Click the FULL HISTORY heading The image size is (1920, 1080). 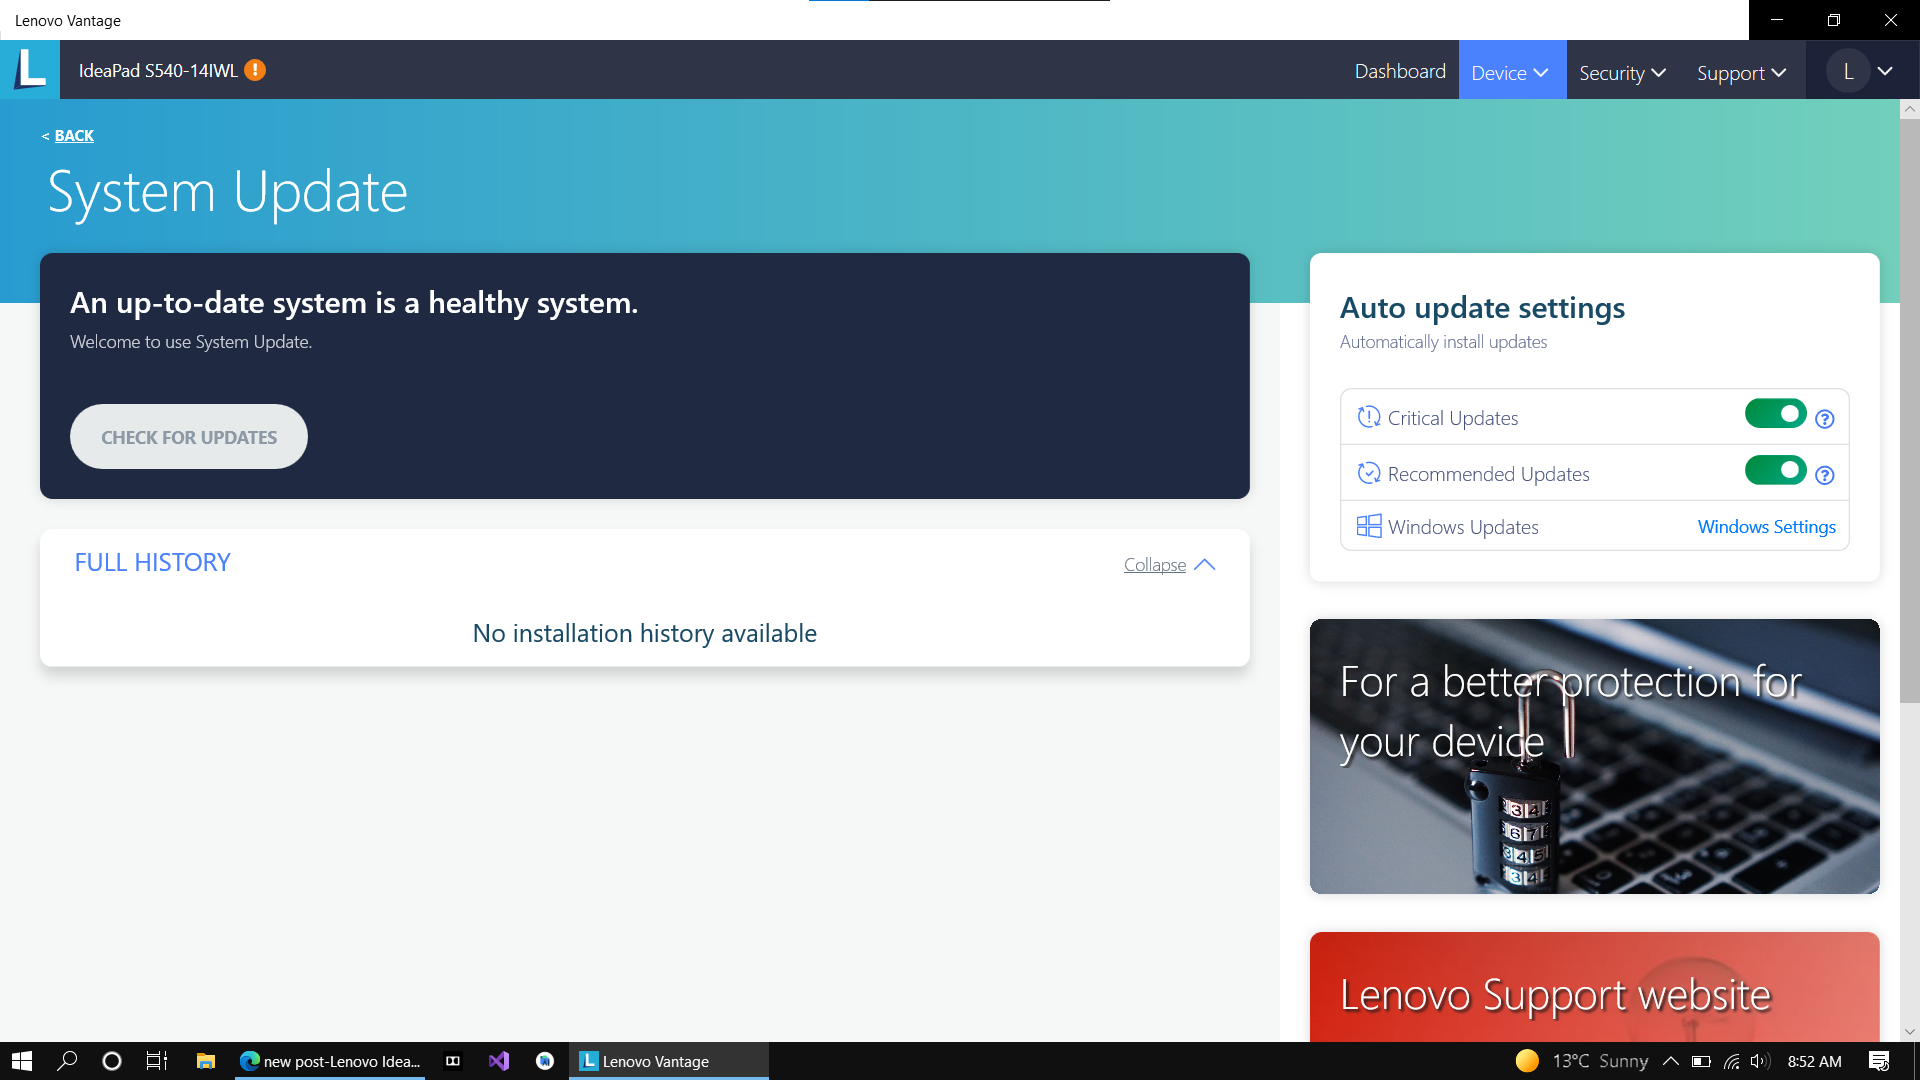click(152, 563)
